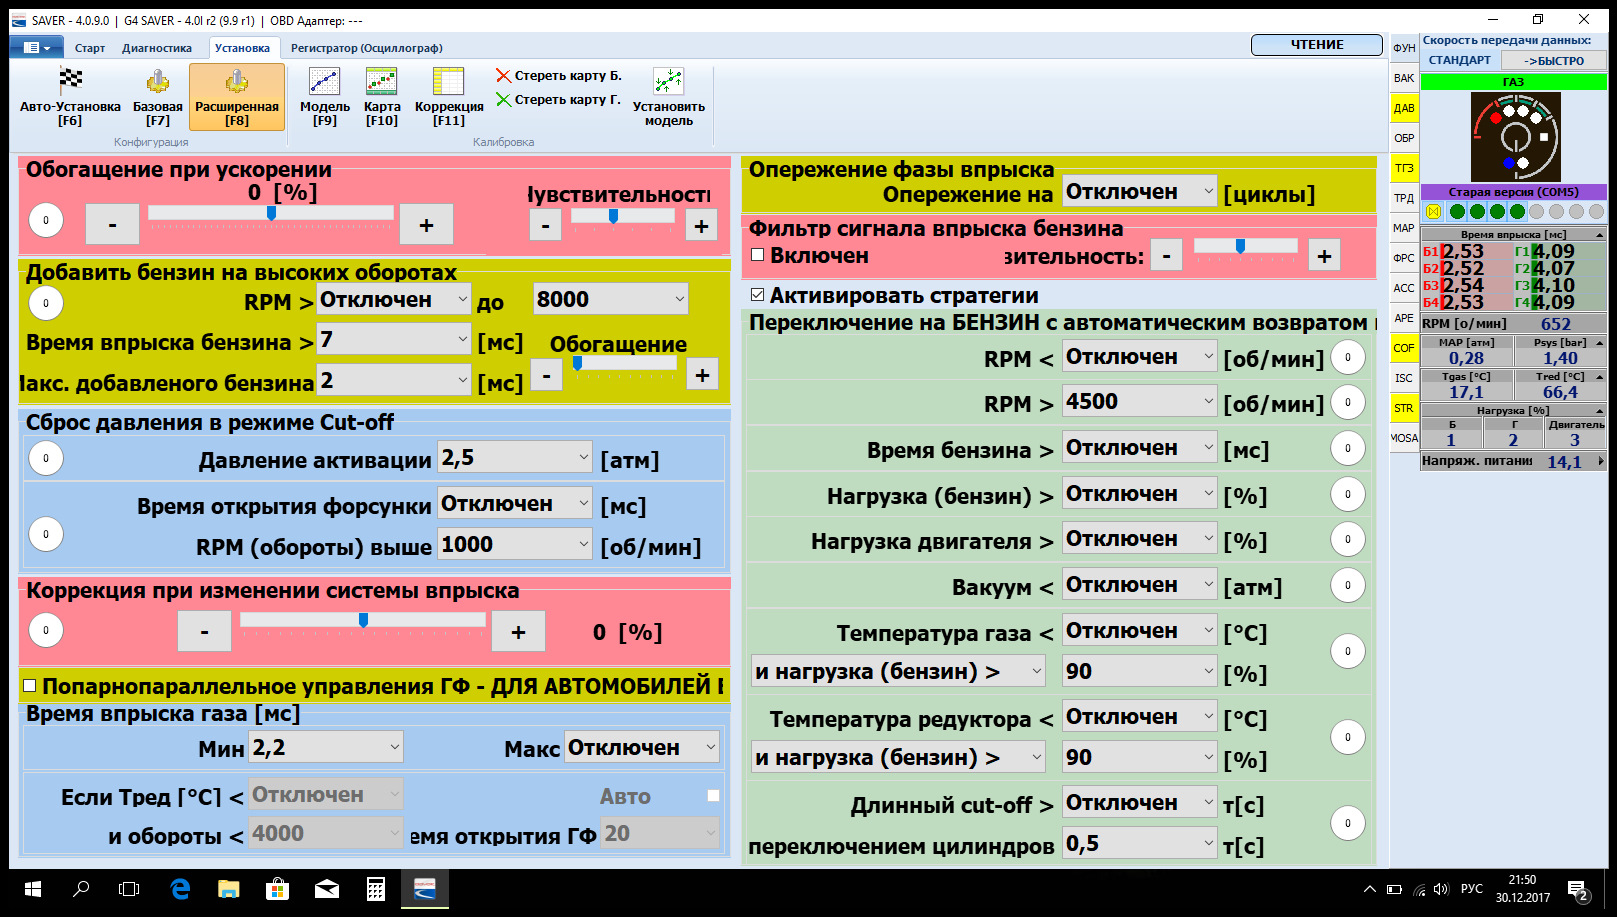Screen dimensions: 1617x917
Task: Open Windows Start menu
Action: point(32,889)
